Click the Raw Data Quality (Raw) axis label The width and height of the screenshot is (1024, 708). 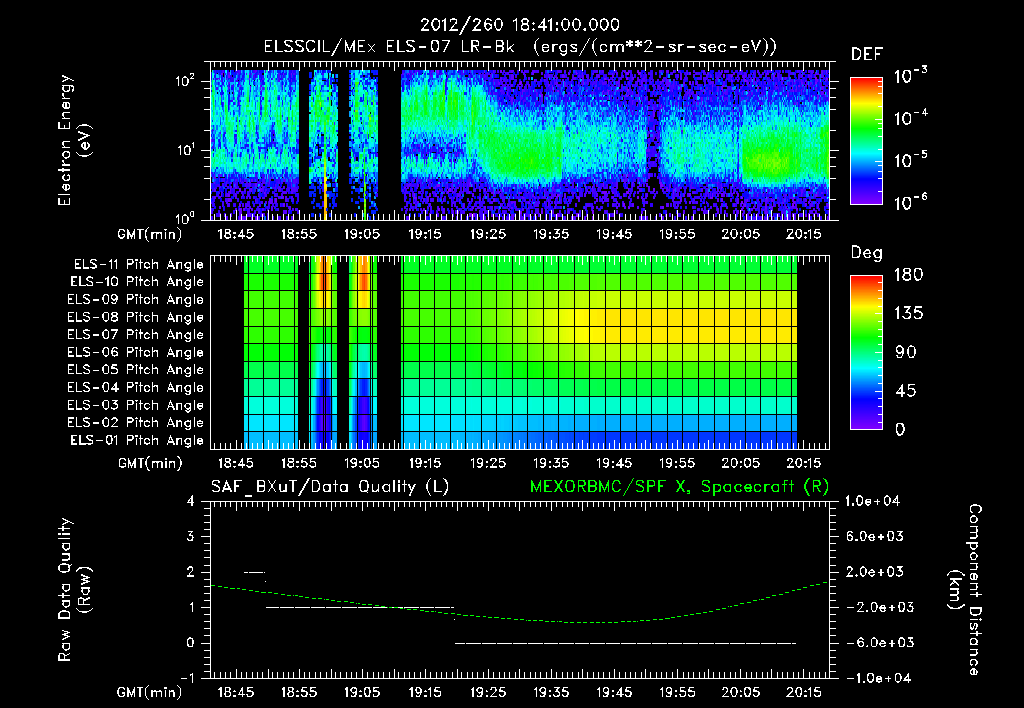(74, 590)
